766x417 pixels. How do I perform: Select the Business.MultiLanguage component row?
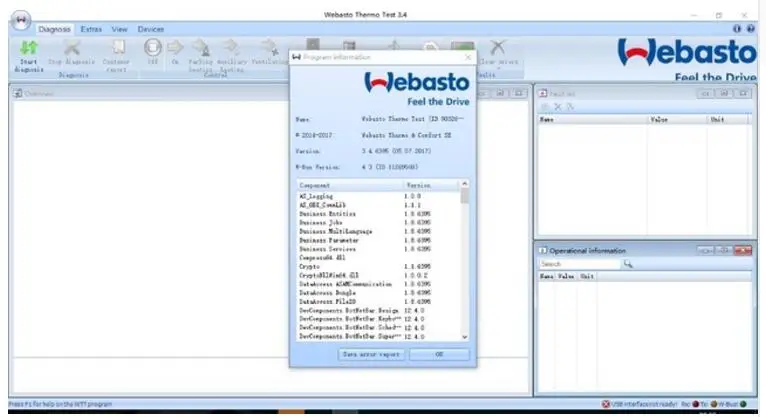tap(379, 231)
